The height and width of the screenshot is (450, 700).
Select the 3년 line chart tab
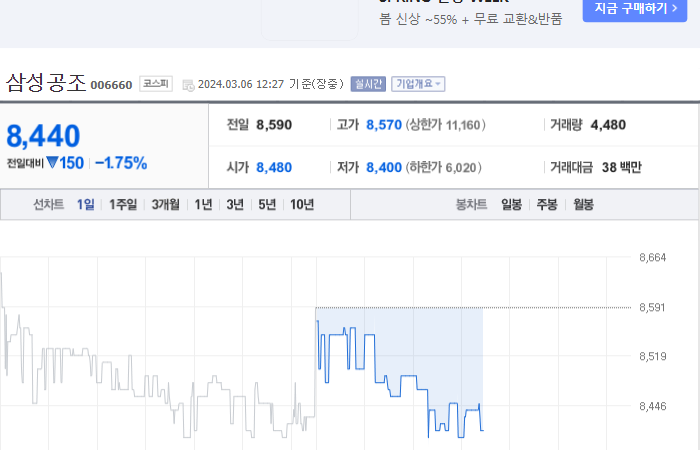tap(235, 204)
